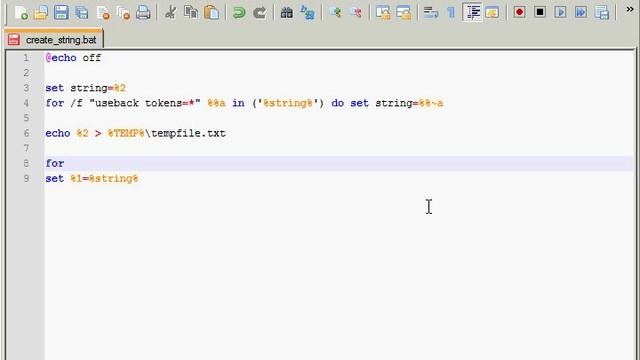
Task: Click the 'set string=%2' line
Action: 85,88
